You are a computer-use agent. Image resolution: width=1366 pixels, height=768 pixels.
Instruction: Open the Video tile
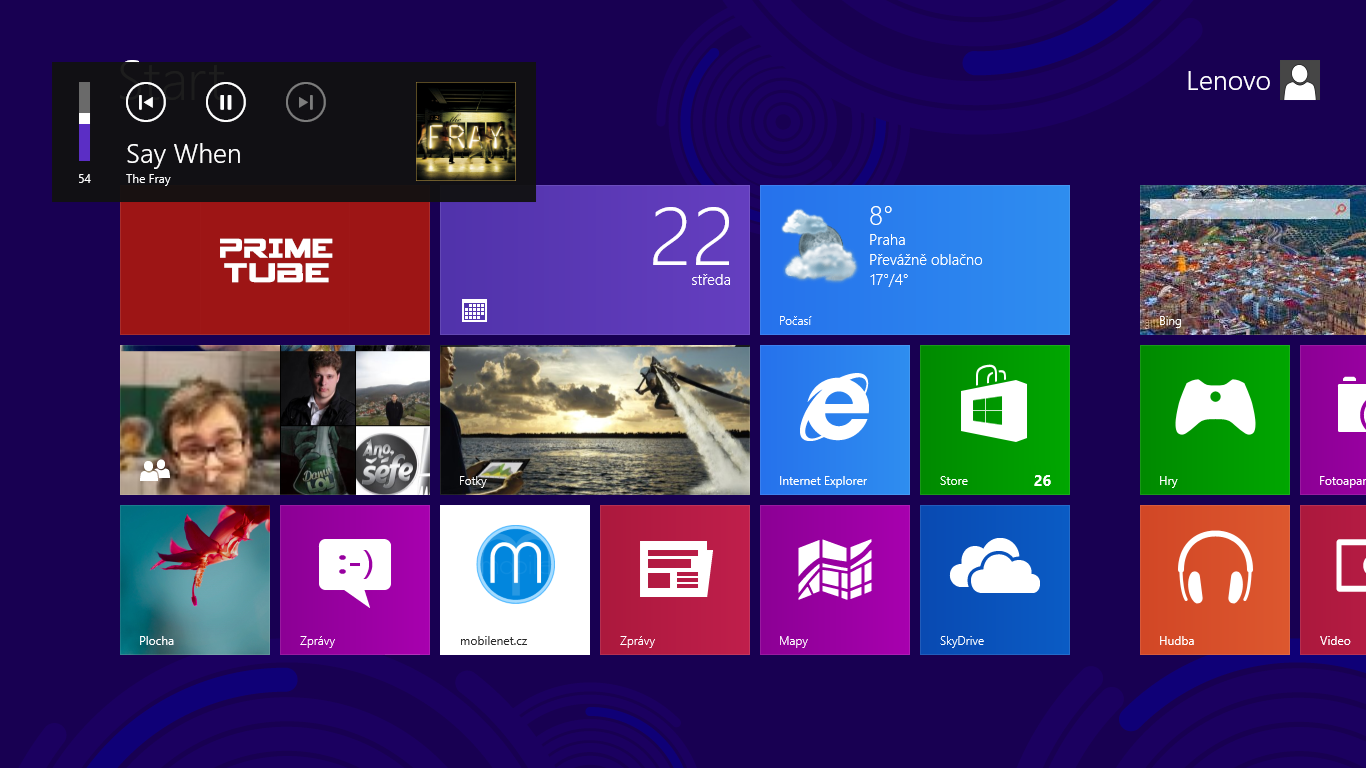[1340, 580]
